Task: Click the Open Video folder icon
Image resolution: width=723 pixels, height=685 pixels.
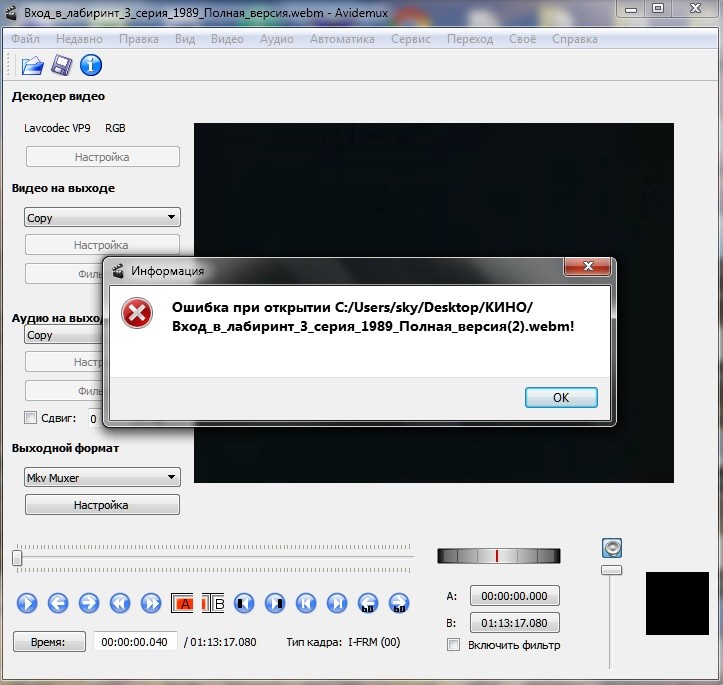Action: click(32, 66)
